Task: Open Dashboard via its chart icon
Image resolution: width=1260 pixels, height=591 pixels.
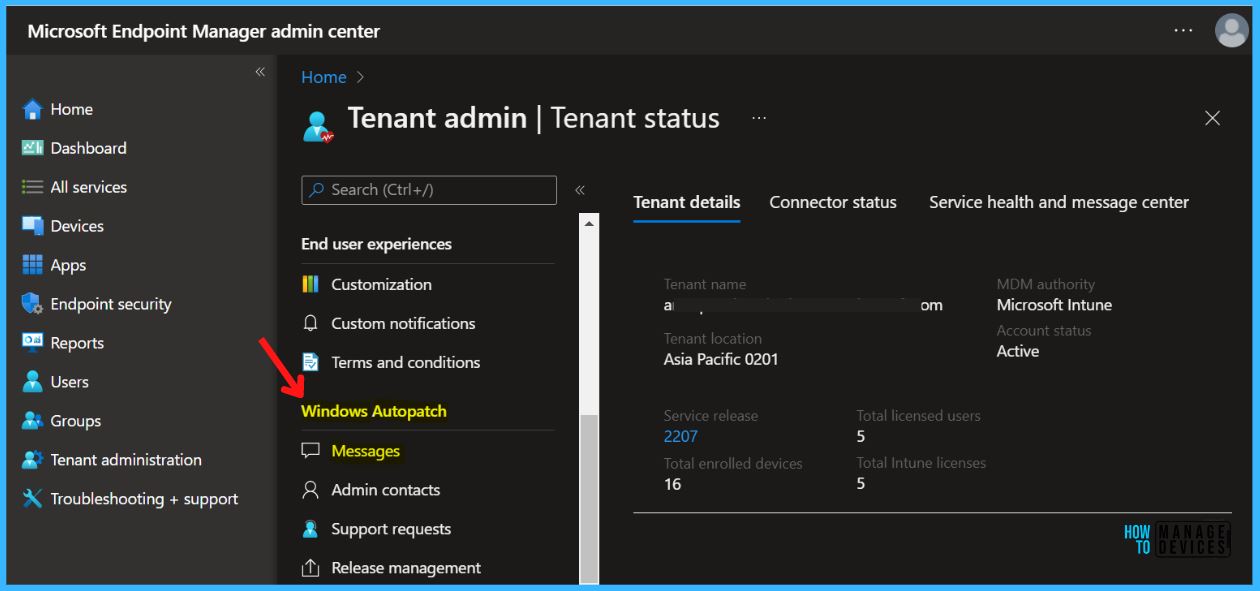Action: tap(32, 148)
